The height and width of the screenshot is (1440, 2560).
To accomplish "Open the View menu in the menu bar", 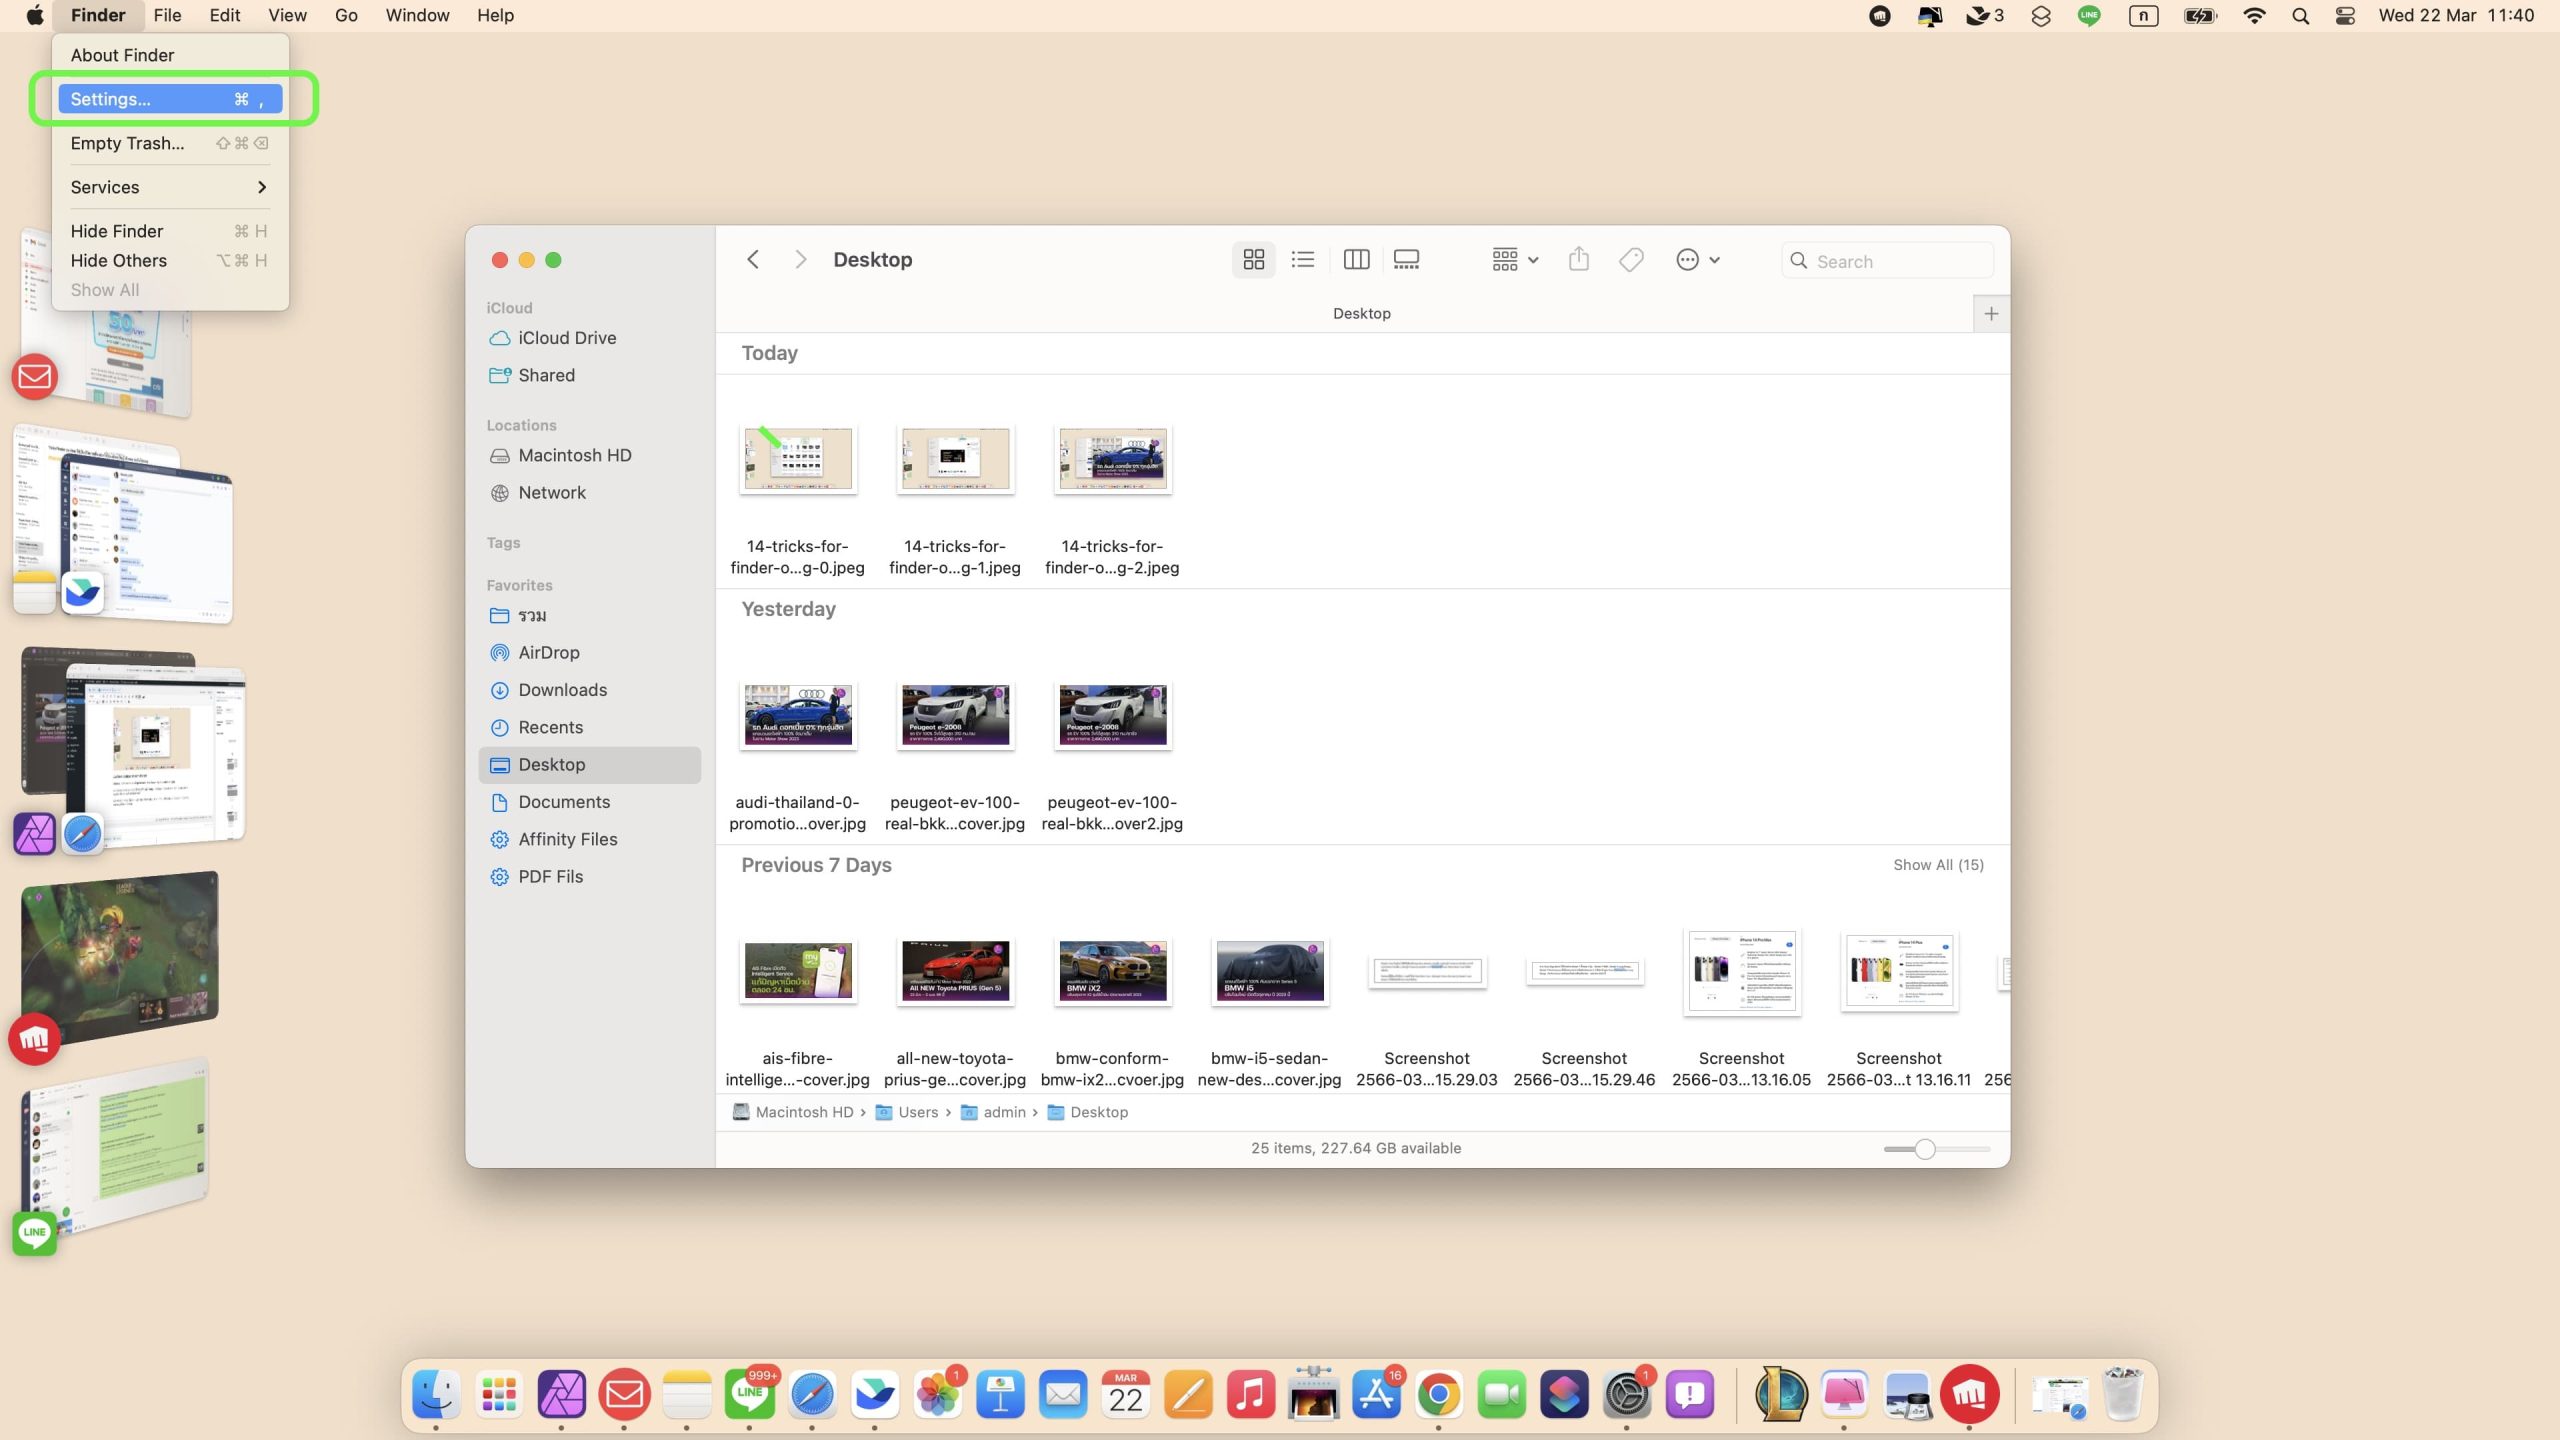I will click(x=286, y=15).
